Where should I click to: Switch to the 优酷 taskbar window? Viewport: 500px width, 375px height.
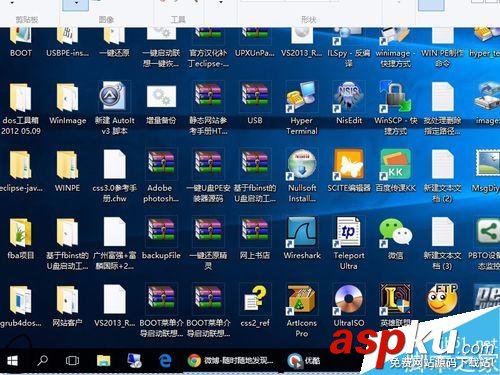coord(304,361)
